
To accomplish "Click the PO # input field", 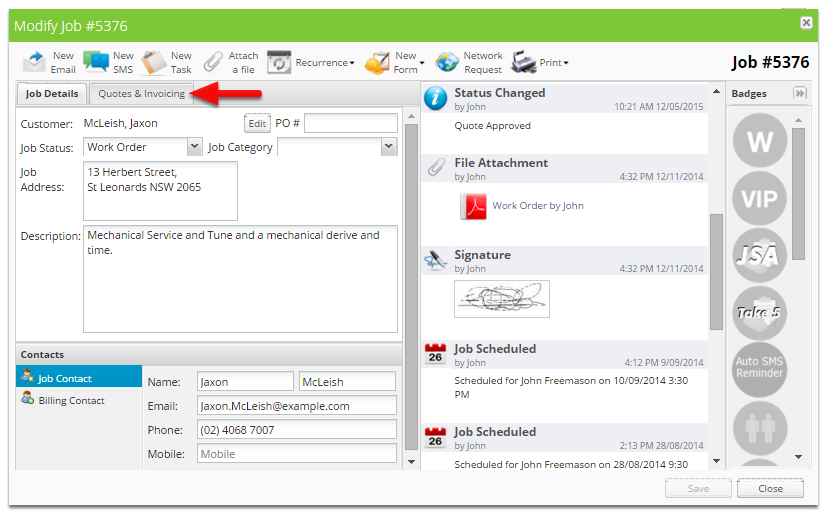I will point(351,123).
